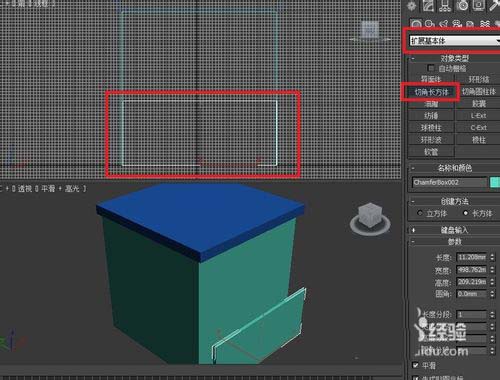Click the 异面体 object type button
The height and width of the screenshot is (380, 500).
(x=431, y=79)
